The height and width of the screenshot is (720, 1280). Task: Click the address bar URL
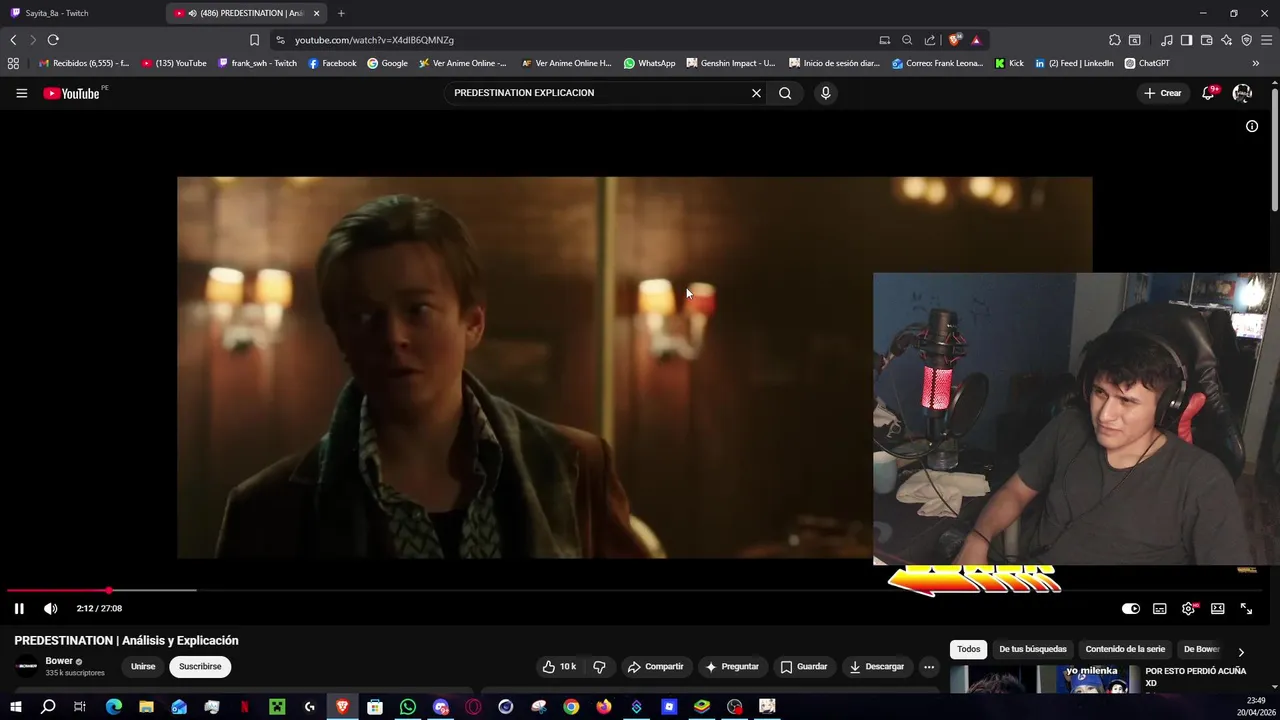pyautogui.click(x=374, y=40)
